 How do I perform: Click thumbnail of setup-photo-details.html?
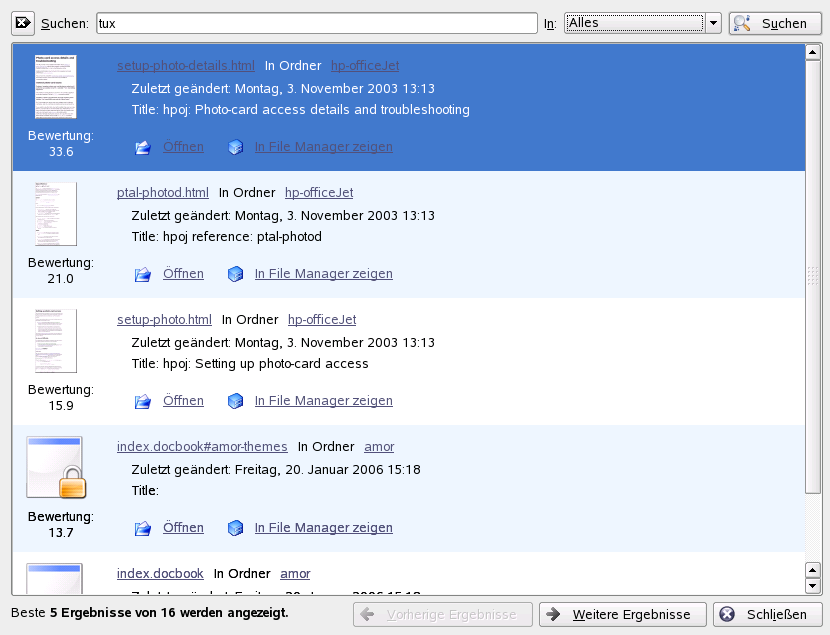(x=56, y=87)
